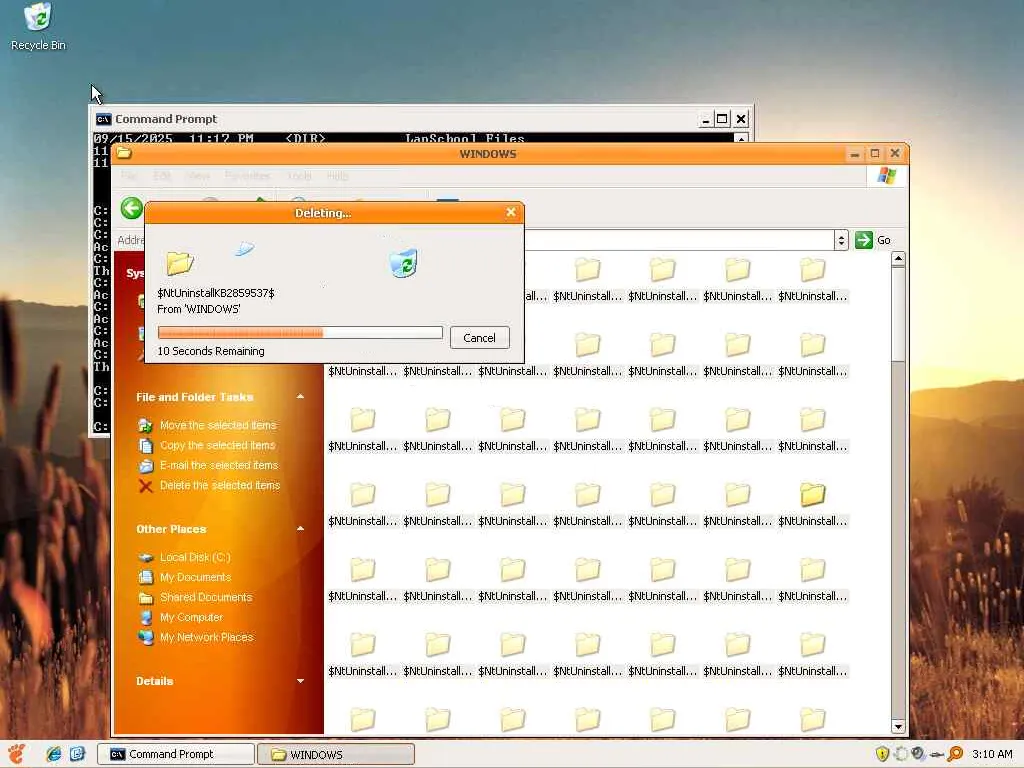Click the WINDOWS explorer scrollbar up arrow

(x=898, y=259)
